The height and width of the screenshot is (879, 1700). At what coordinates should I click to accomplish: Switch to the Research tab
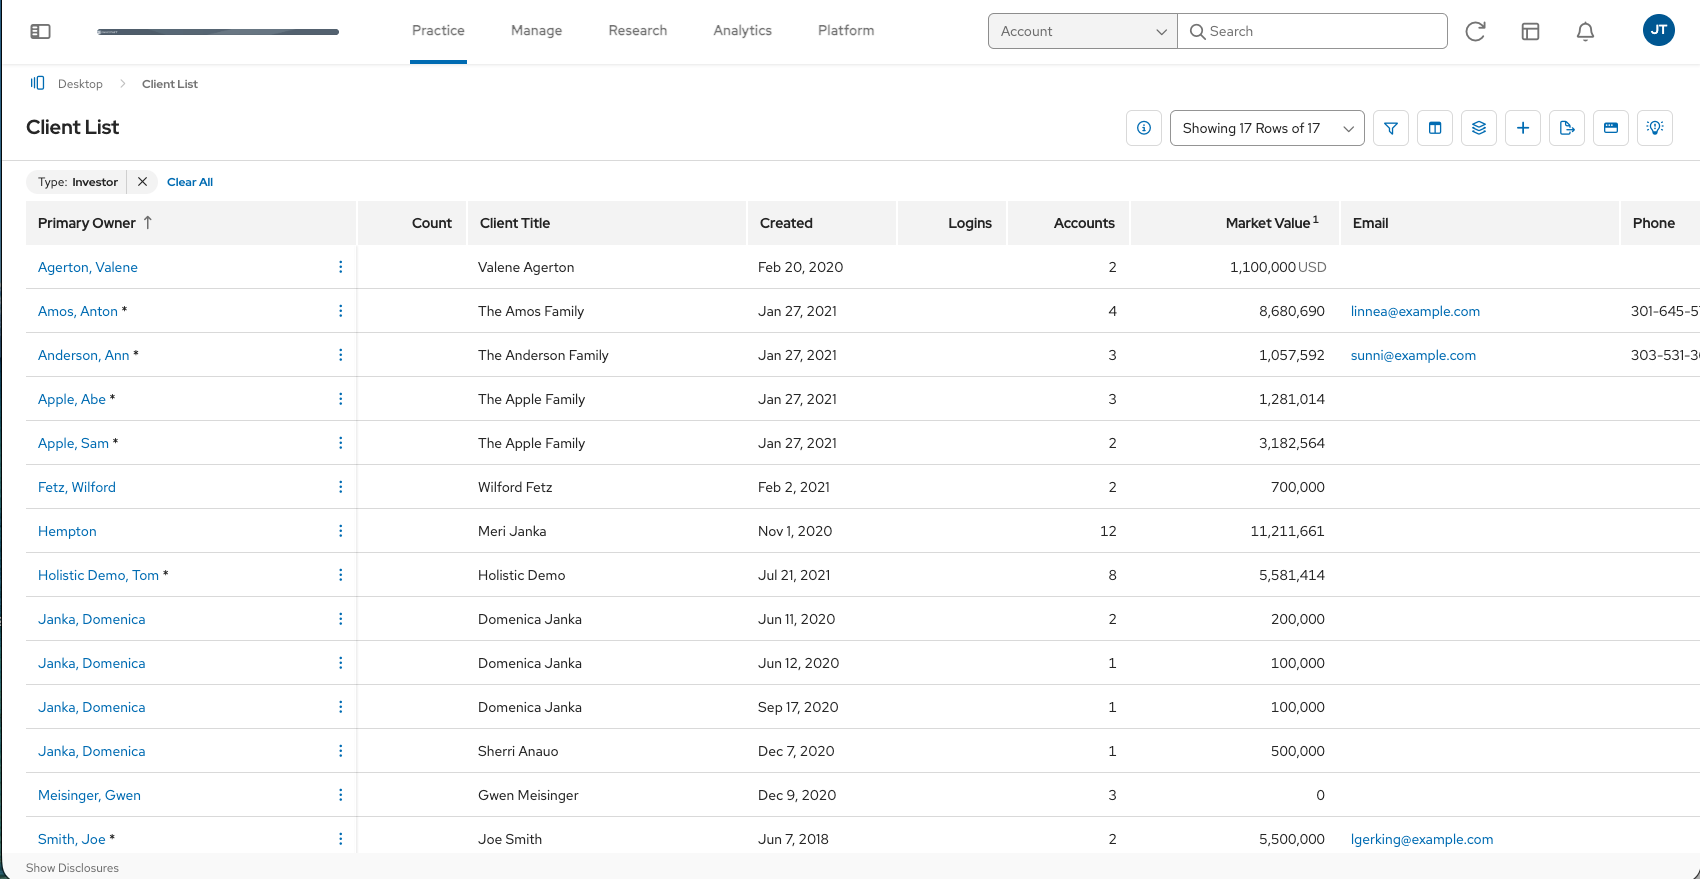click(x=638, y=31)
